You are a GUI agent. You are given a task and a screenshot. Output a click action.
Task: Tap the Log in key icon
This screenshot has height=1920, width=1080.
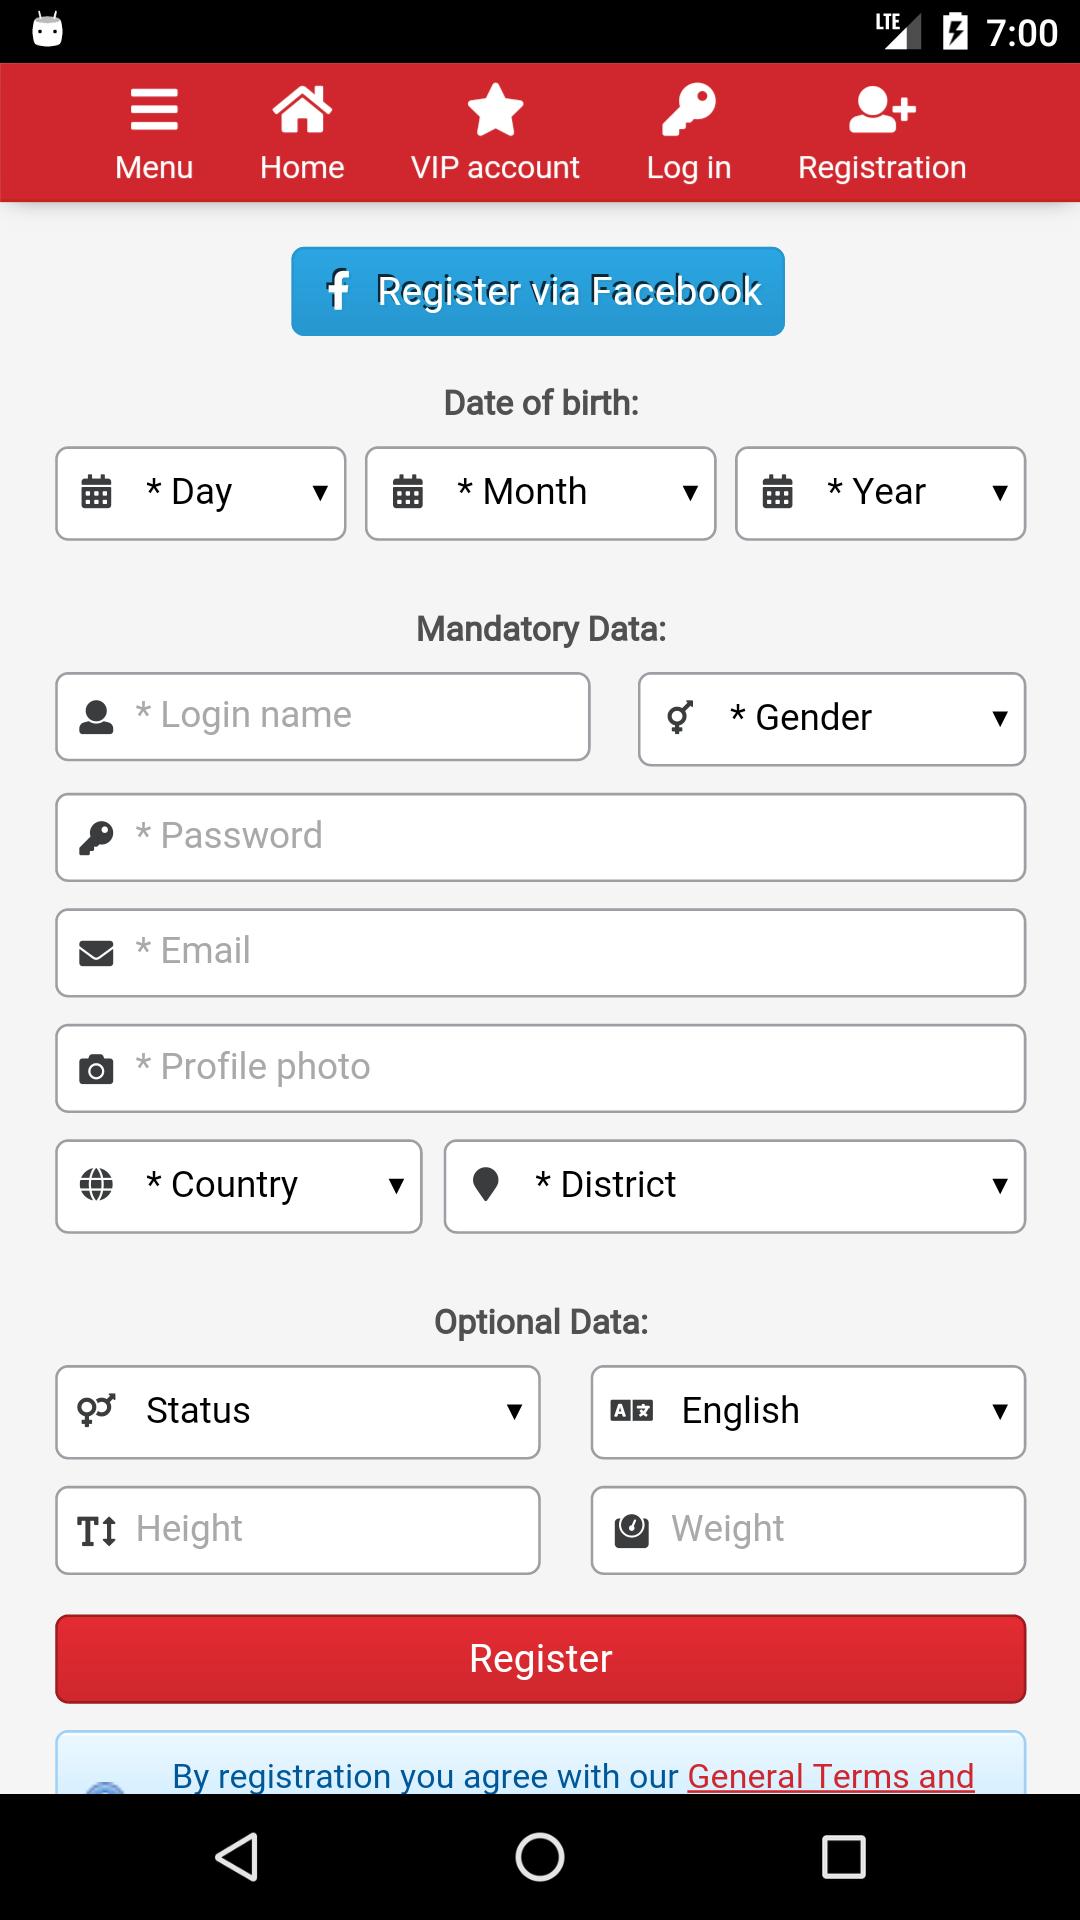(x=689, y=110)
